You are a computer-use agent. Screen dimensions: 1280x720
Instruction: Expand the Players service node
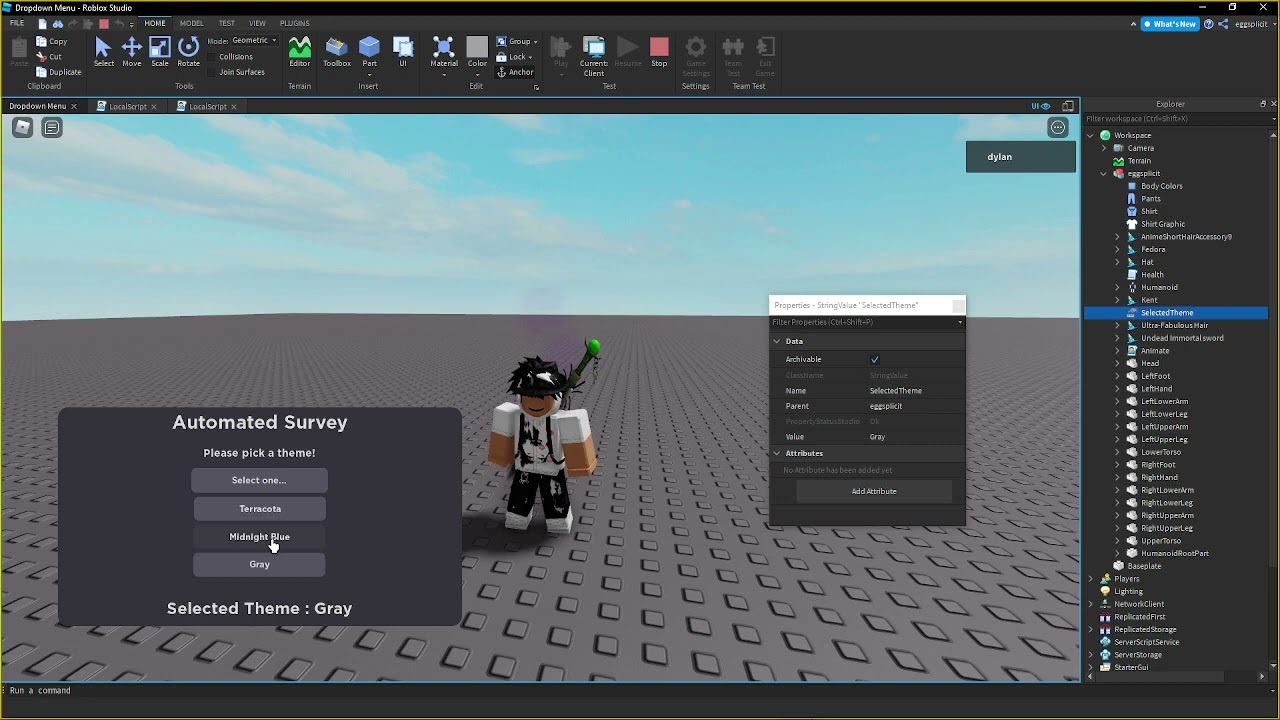pos(1091,579)
